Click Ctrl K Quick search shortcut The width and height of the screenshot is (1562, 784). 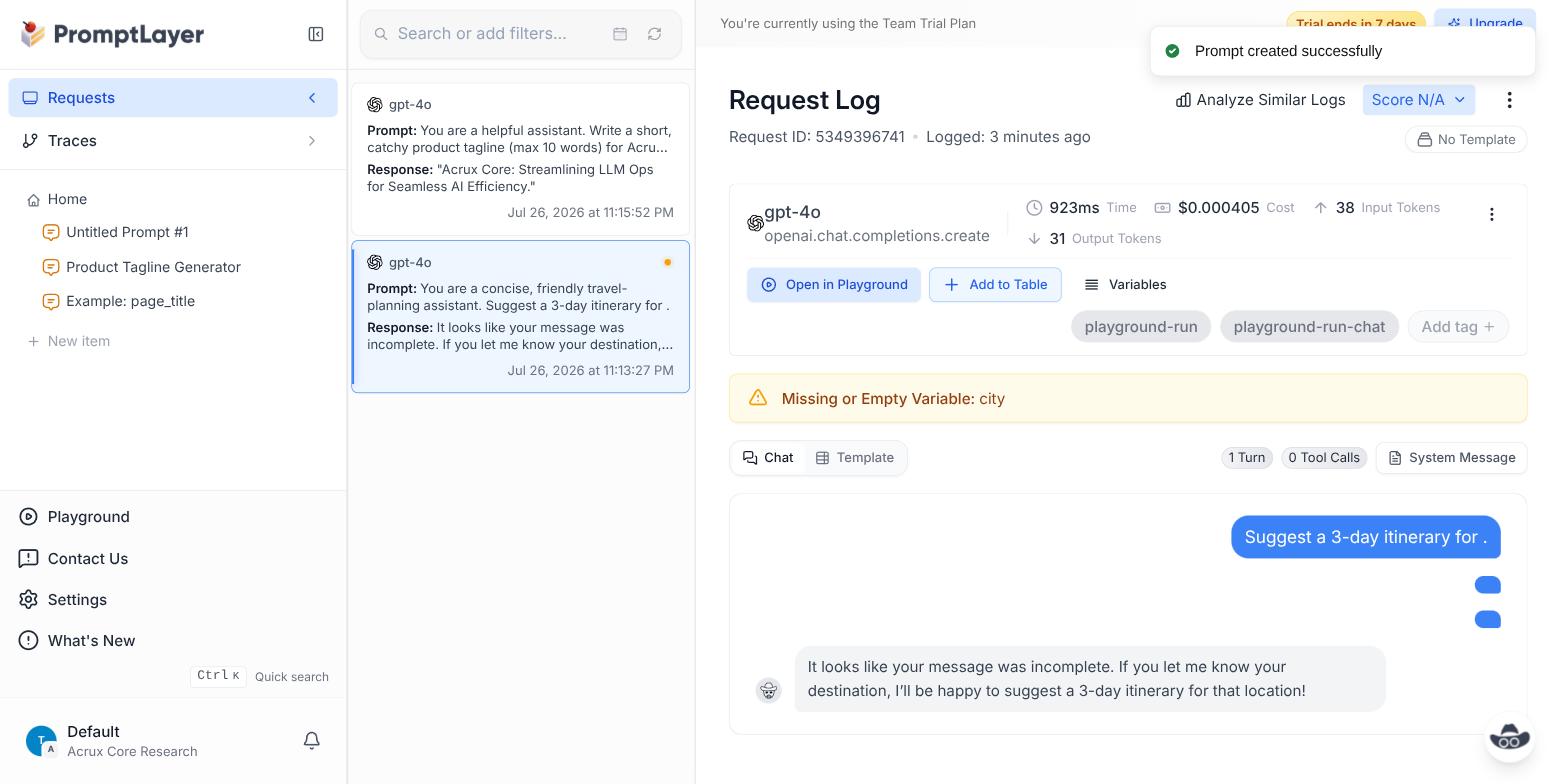pyautogui.click(x=260, y=677)
